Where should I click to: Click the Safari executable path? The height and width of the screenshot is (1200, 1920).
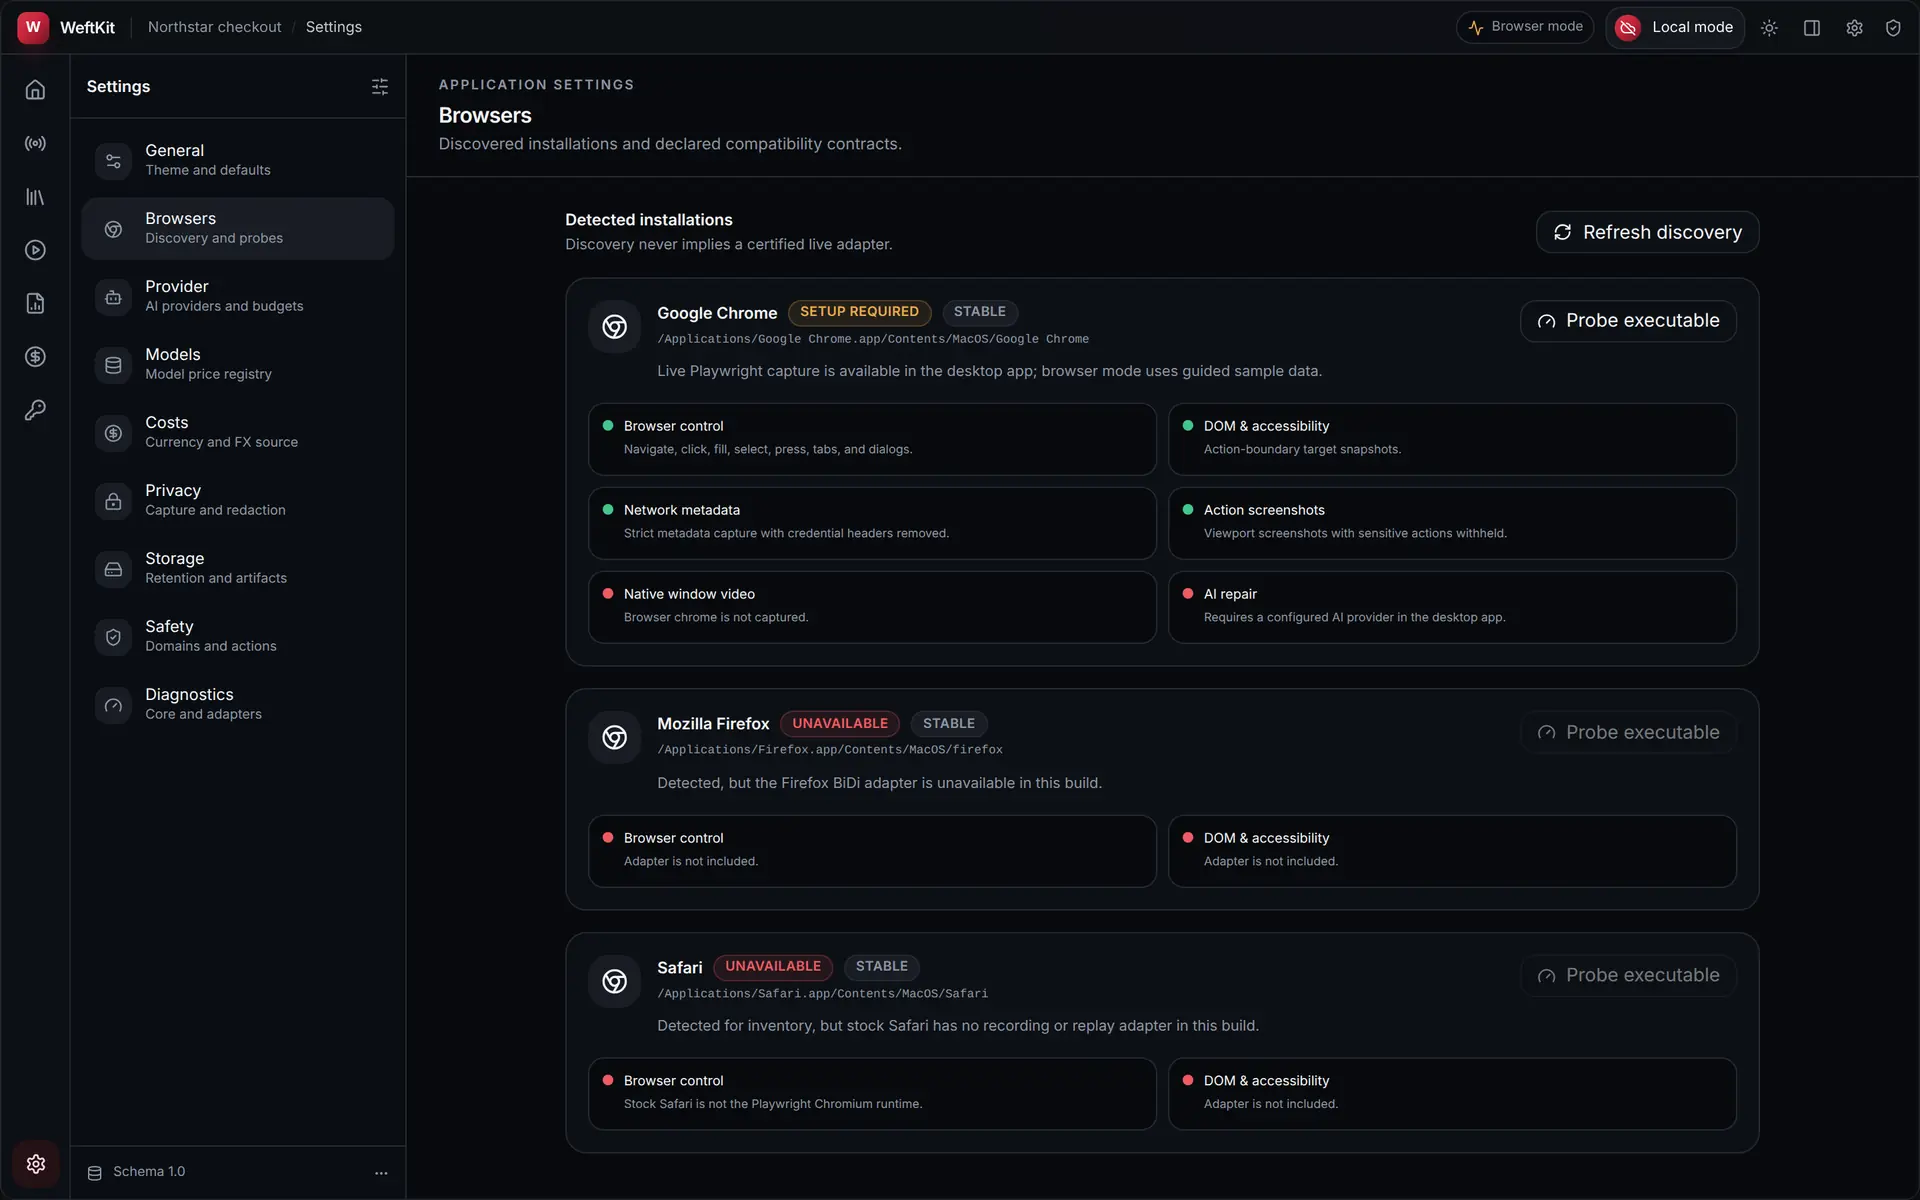[x=822, y=994]
